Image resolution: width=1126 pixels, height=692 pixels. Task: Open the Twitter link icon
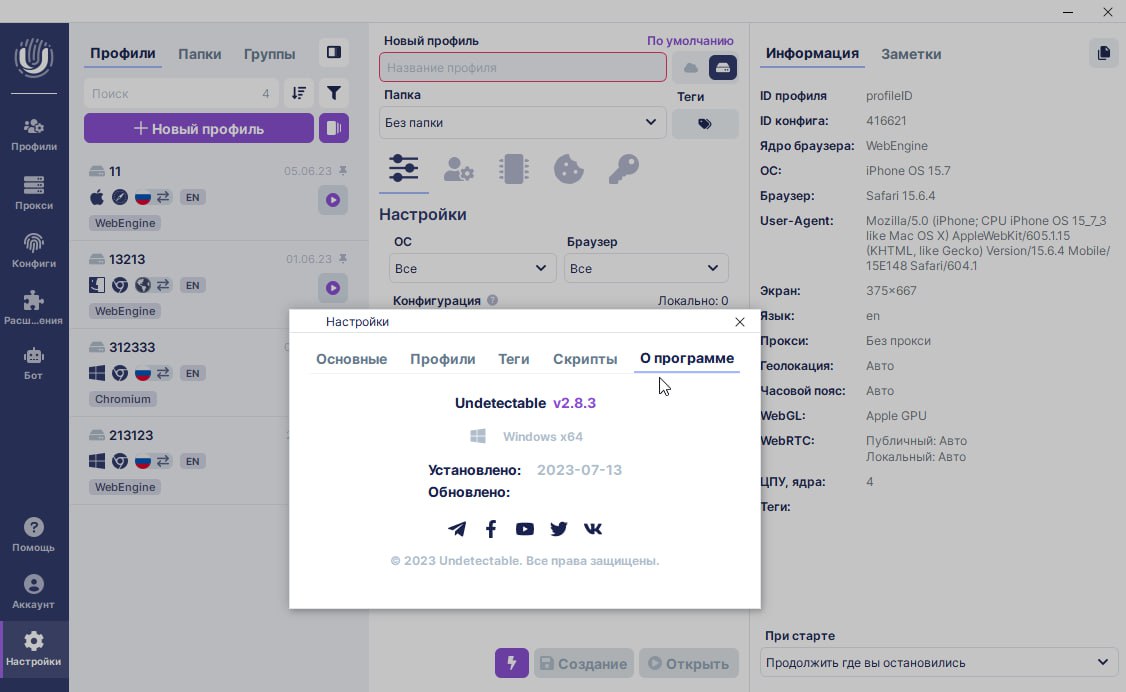[x=559, y=529]
